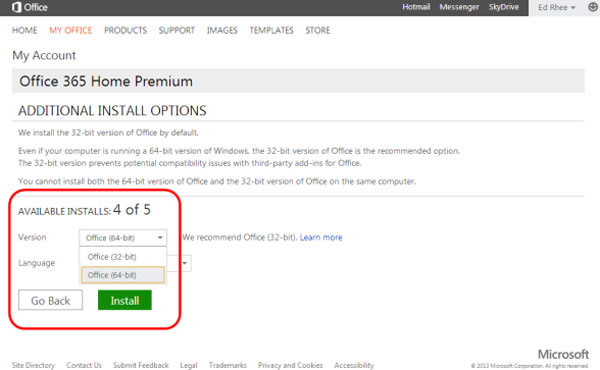
Task: Click the Office 365 Home Premium heading
Action: pyautogui.click(x=106, y=81)
